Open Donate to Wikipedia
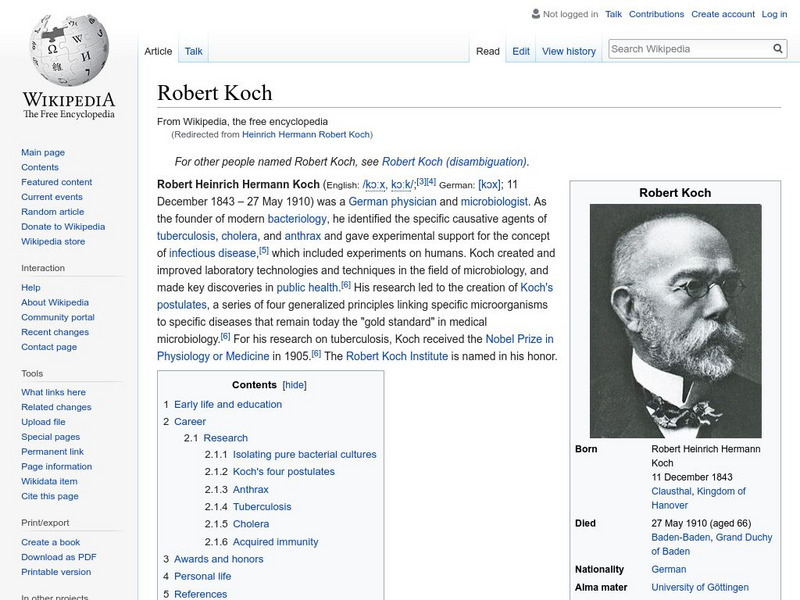This screenshot has width=800, height=600. tap(63, 226)
